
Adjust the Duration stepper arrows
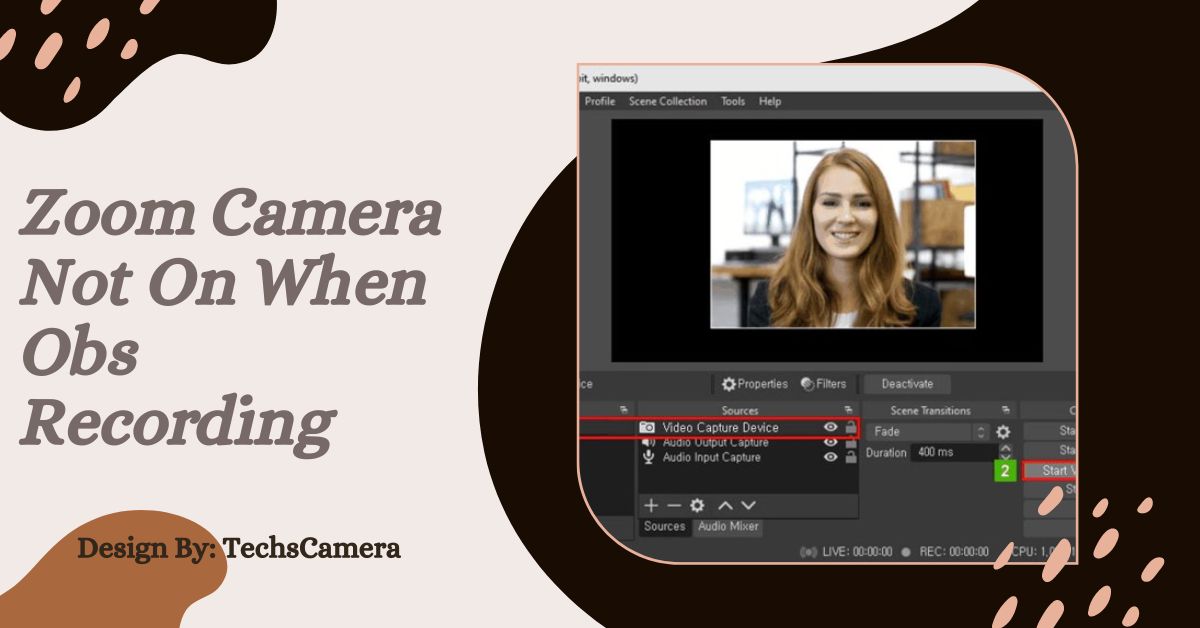point(1004,452)
